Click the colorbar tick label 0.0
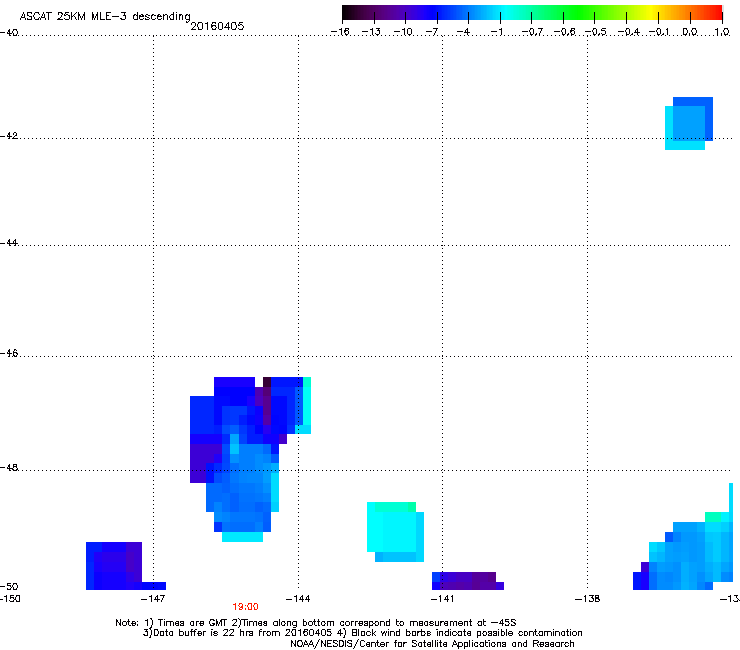The width and height of the screenshot is (740, 650). coord(690,32)
